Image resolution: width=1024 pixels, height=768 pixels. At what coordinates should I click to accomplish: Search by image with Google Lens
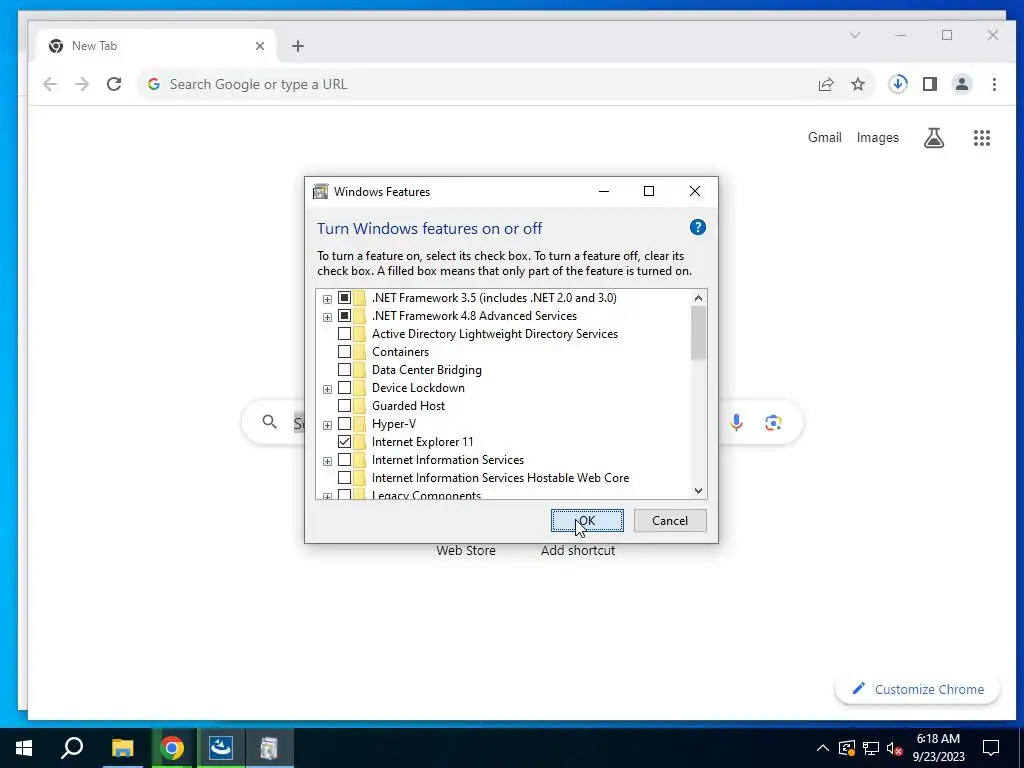[x=773, y=423]
